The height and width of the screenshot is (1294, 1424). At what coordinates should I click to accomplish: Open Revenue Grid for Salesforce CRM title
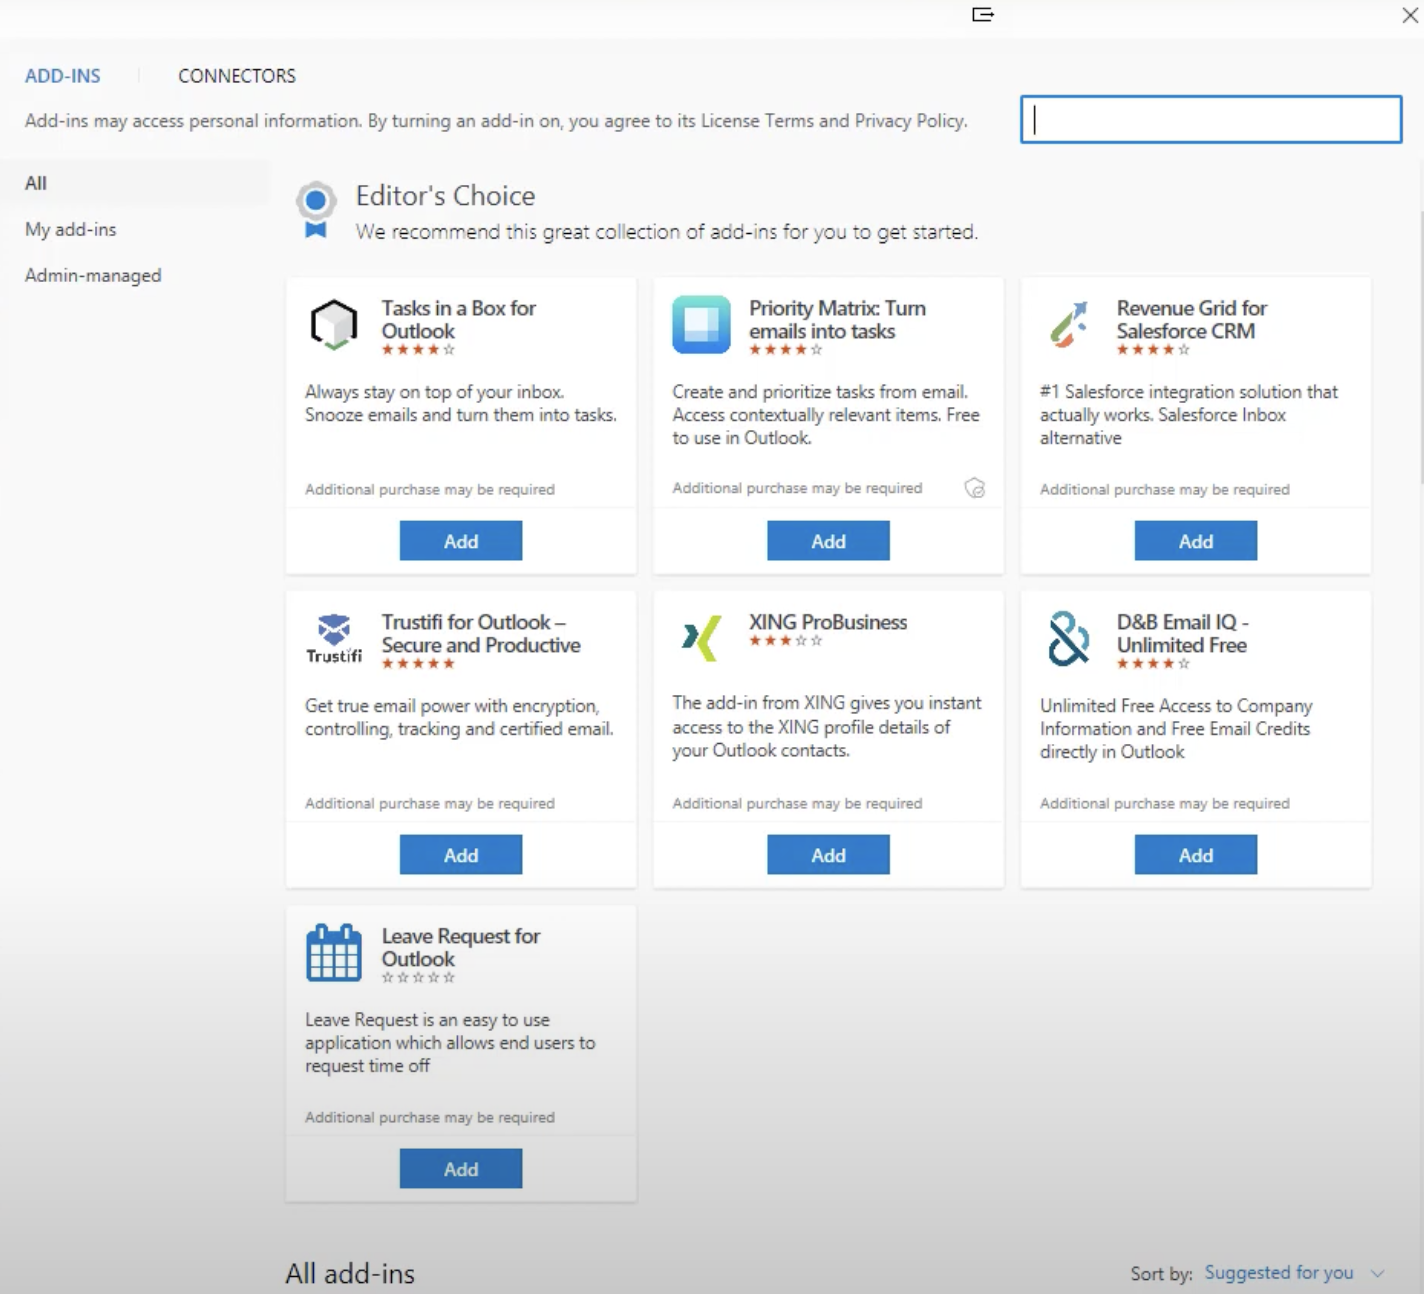coord(1192,319)
